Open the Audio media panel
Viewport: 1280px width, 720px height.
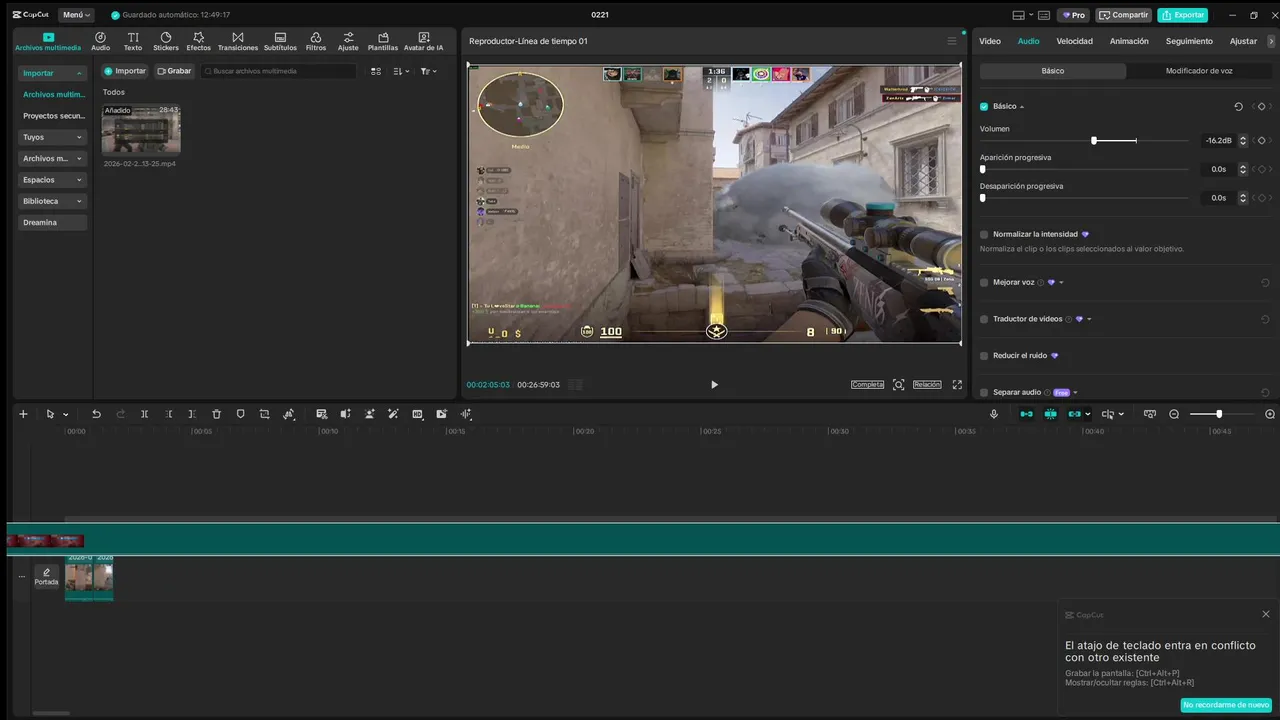click(x=100, y=41)
